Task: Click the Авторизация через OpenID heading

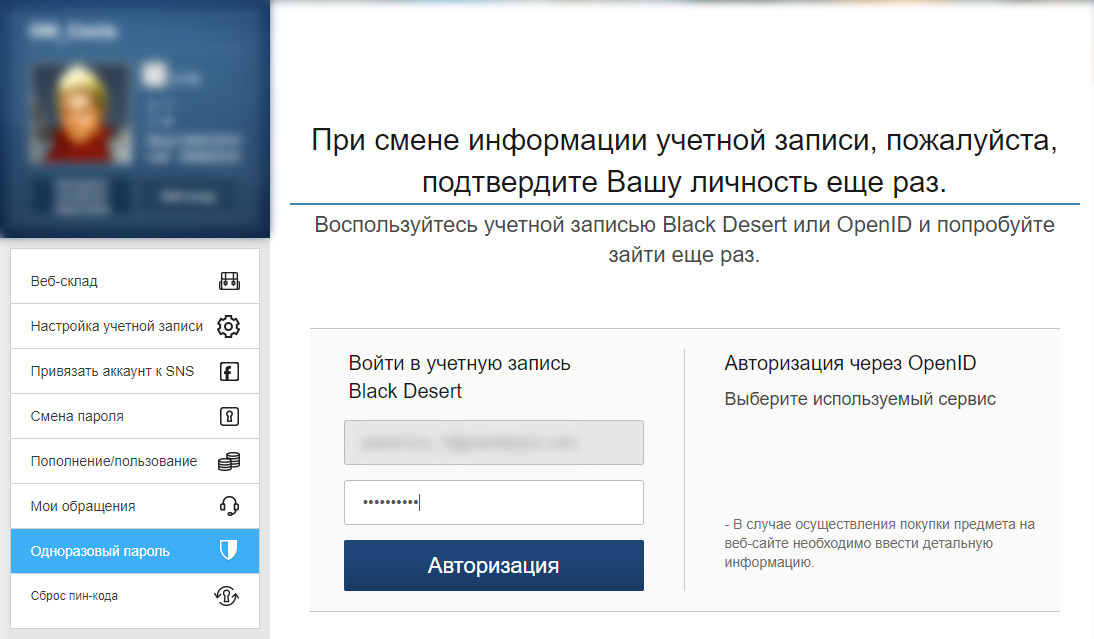Action: tap(850, 363)
